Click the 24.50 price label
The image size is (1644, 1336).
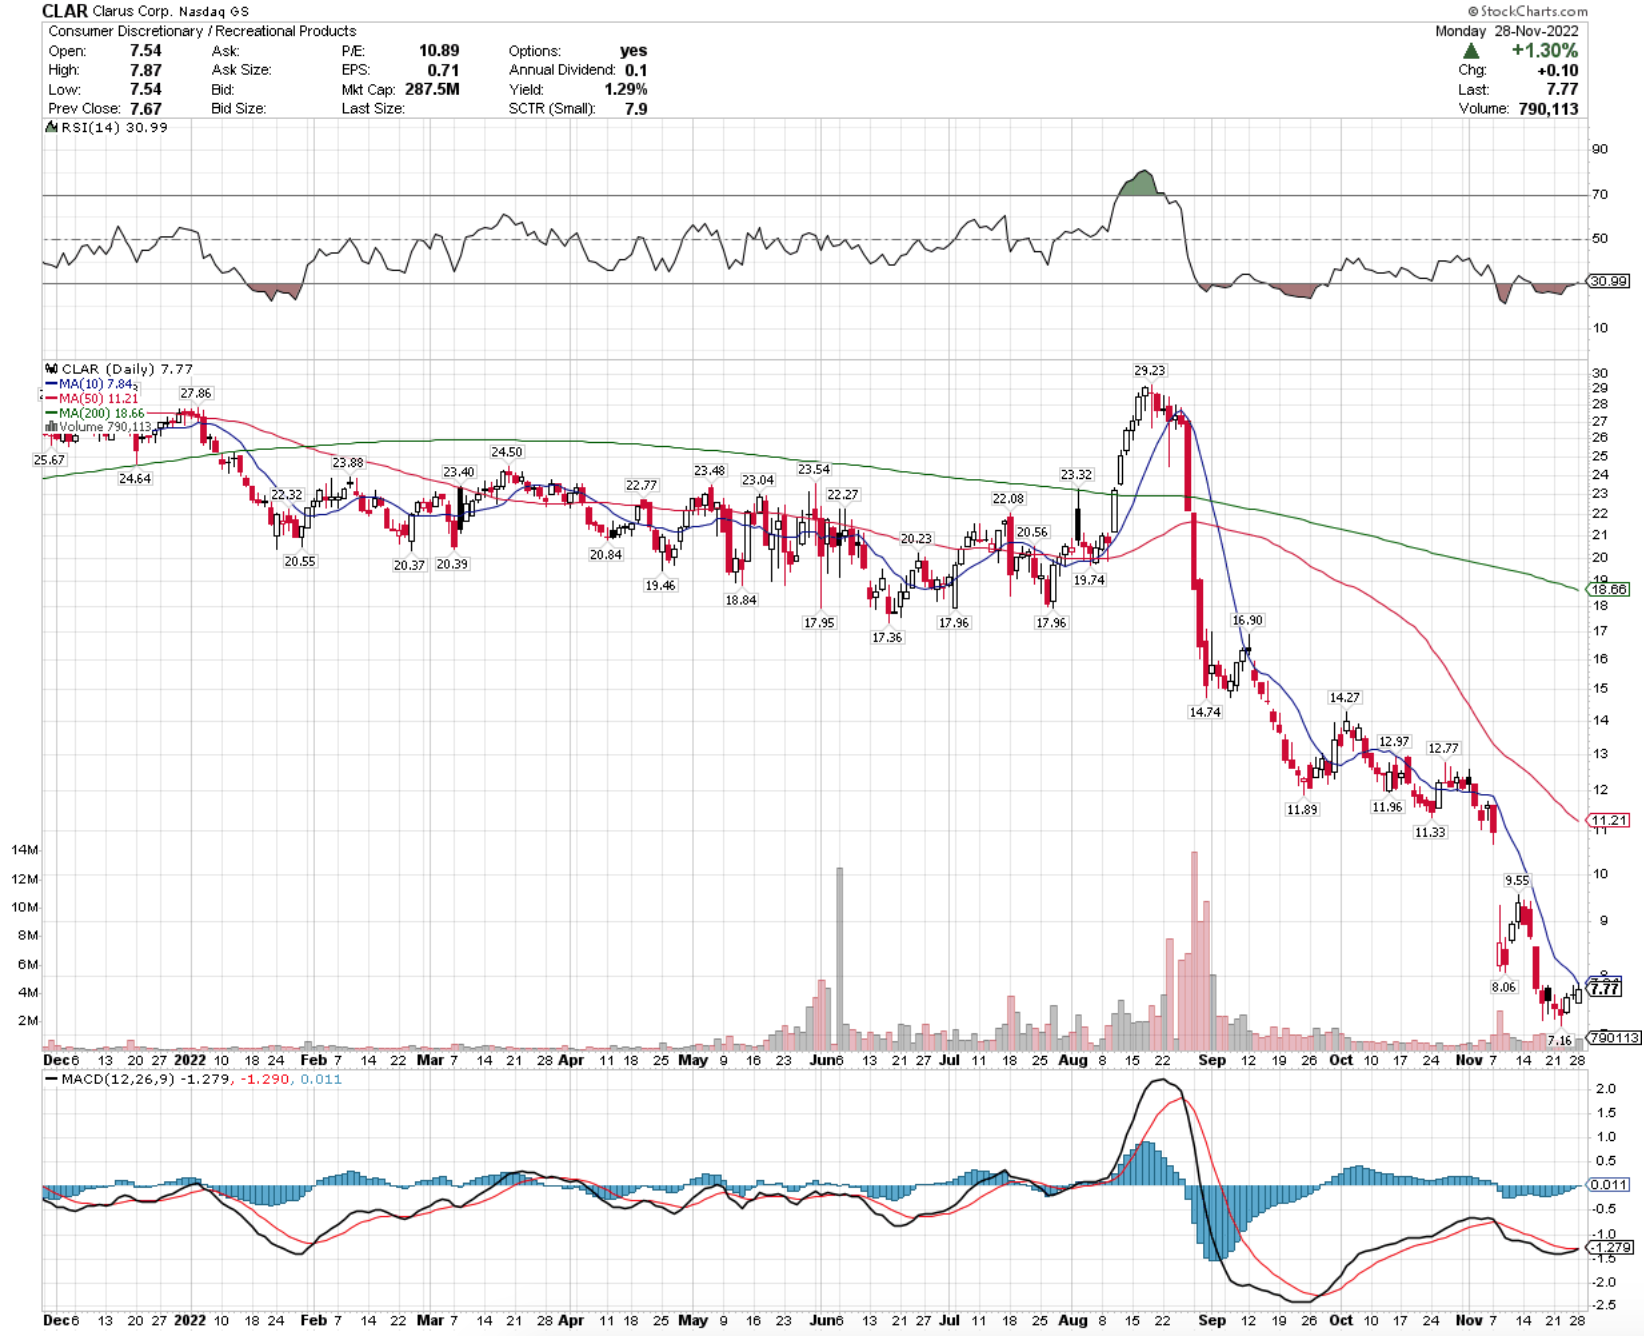pyautogui.click(x=507, y=452)
